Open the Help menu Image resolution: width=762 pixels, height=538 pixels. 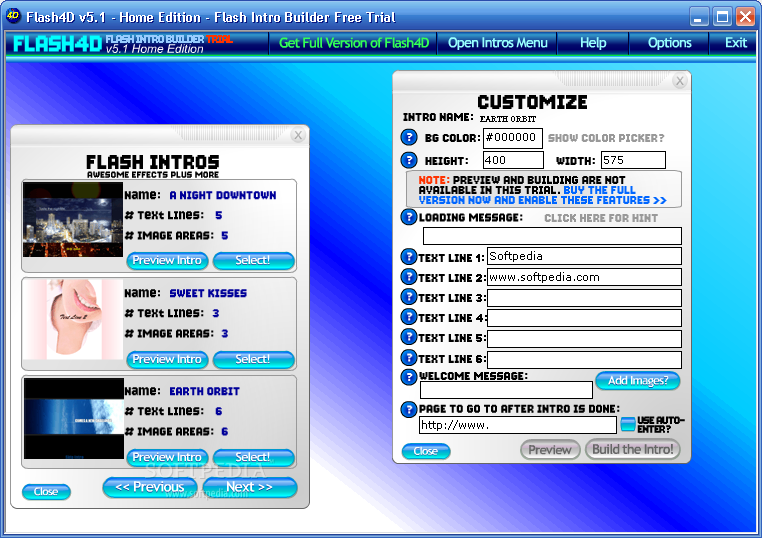click(593, 43)
